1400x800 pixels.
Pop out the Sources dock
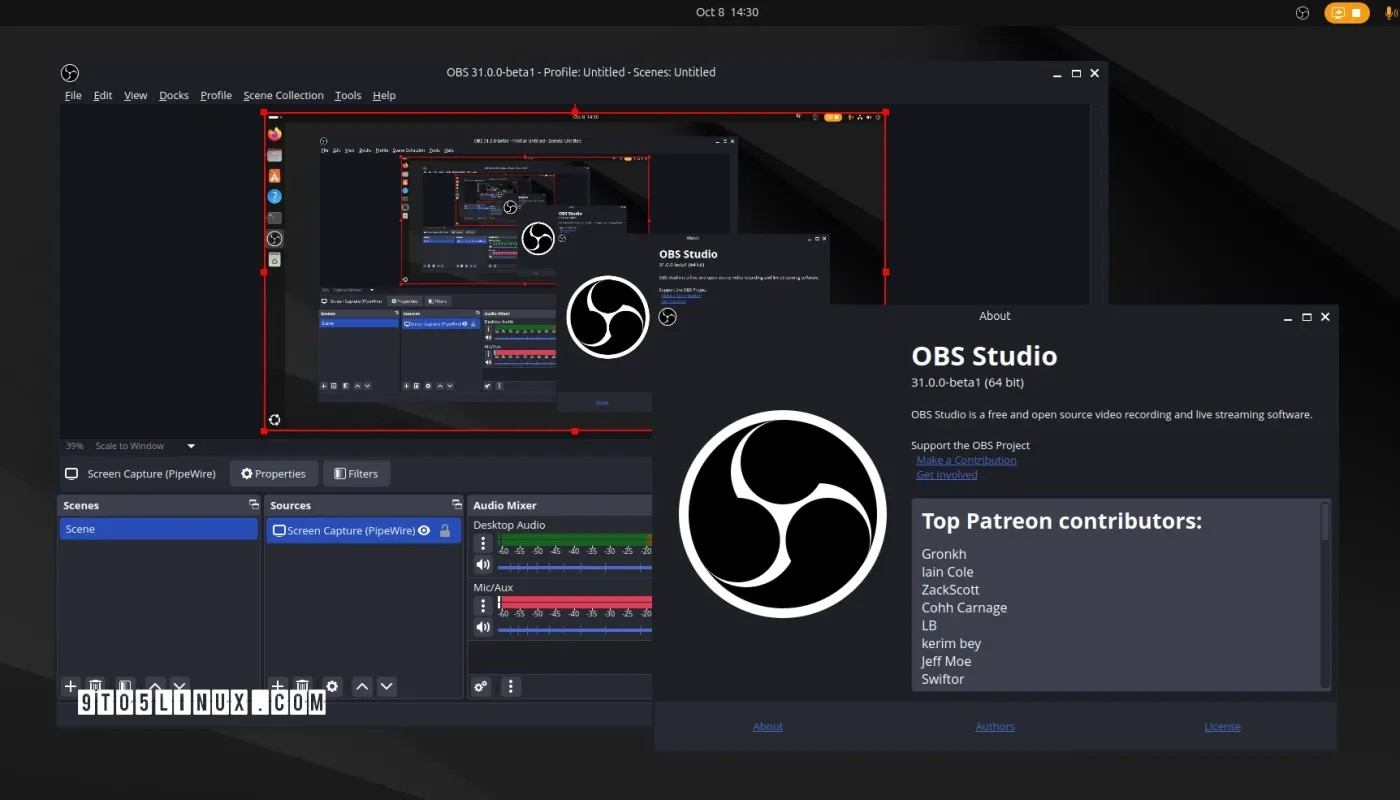tap(457, 505)
